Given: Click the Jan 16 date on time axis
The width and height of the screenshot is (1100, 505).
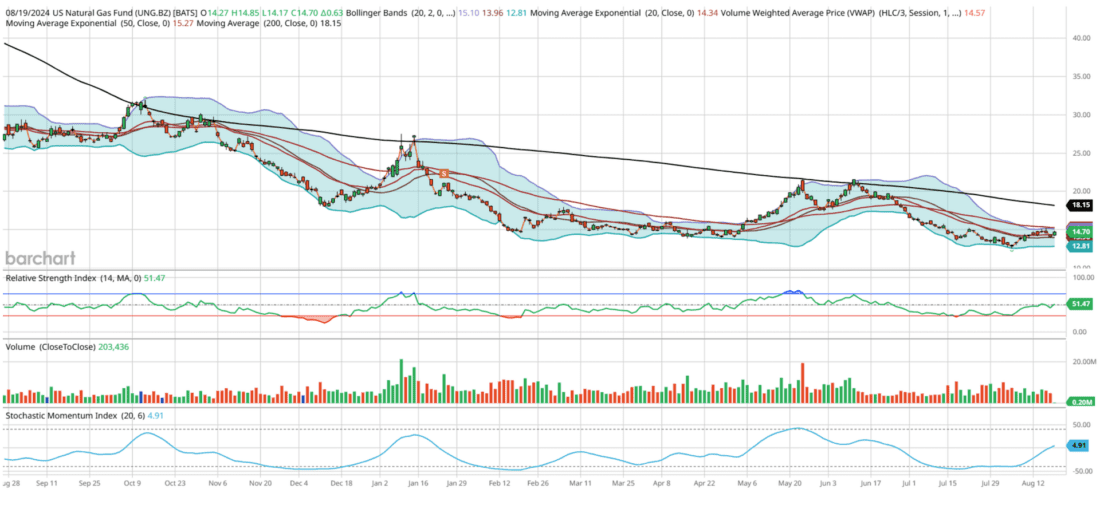Looking at the screenshot, I should 417,483.
